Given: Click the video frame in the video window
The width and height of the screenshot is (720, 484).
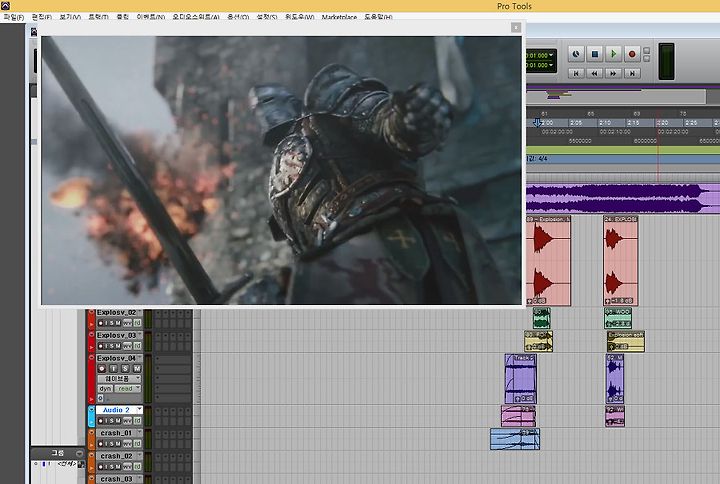Looking at the screenshot, I should coord(281,170).
